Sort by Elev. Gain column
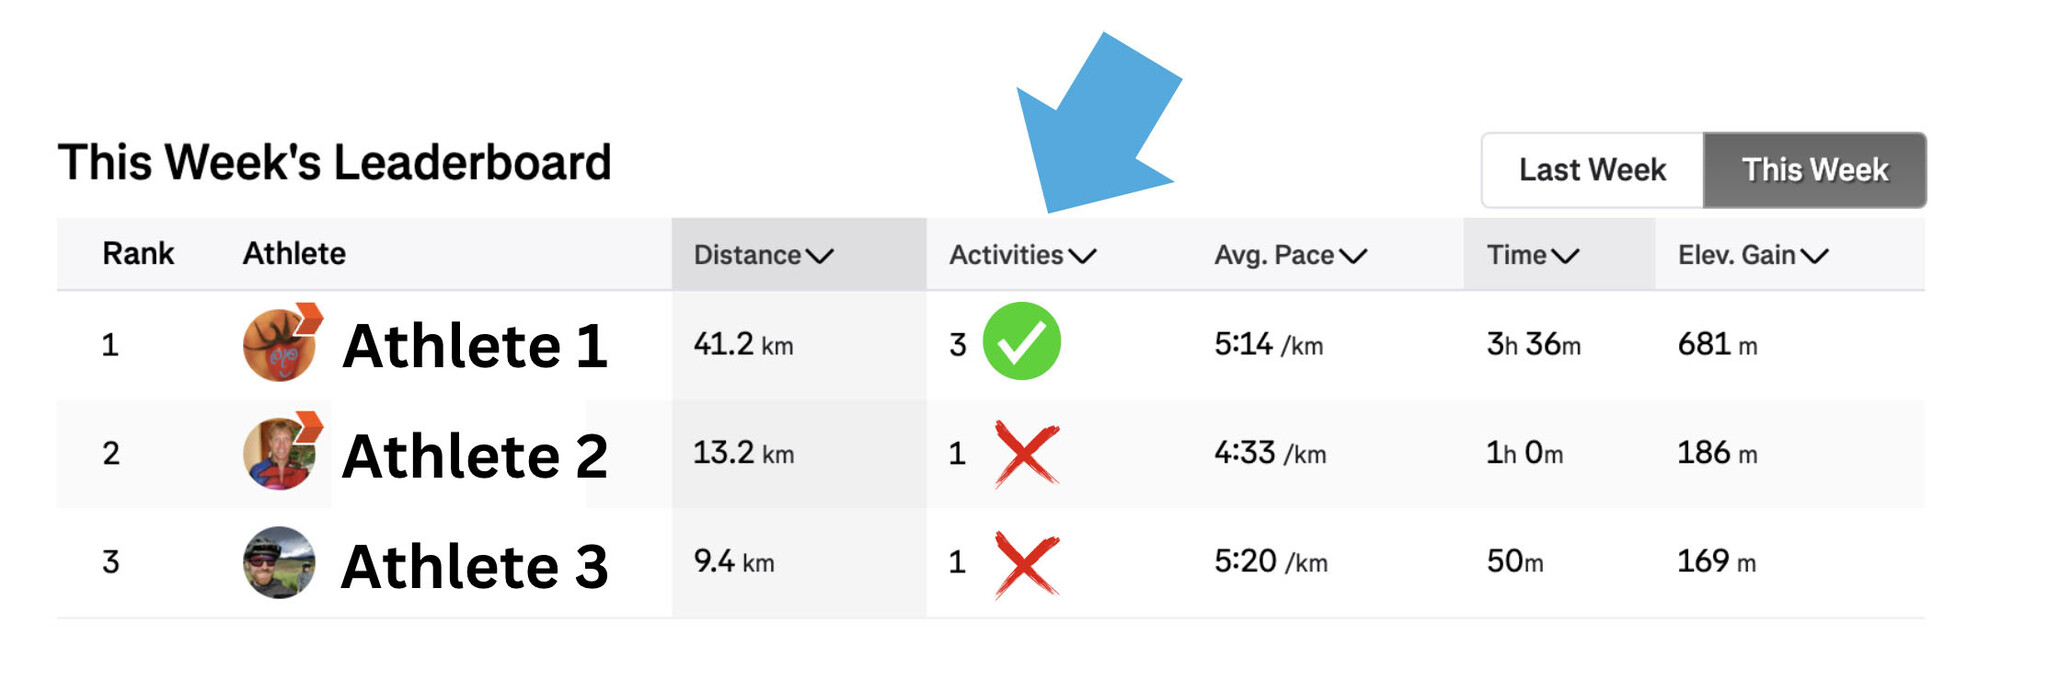The height and width of the screenshot is (681, 2048). pyautogui.click(x=1753, y=255)
